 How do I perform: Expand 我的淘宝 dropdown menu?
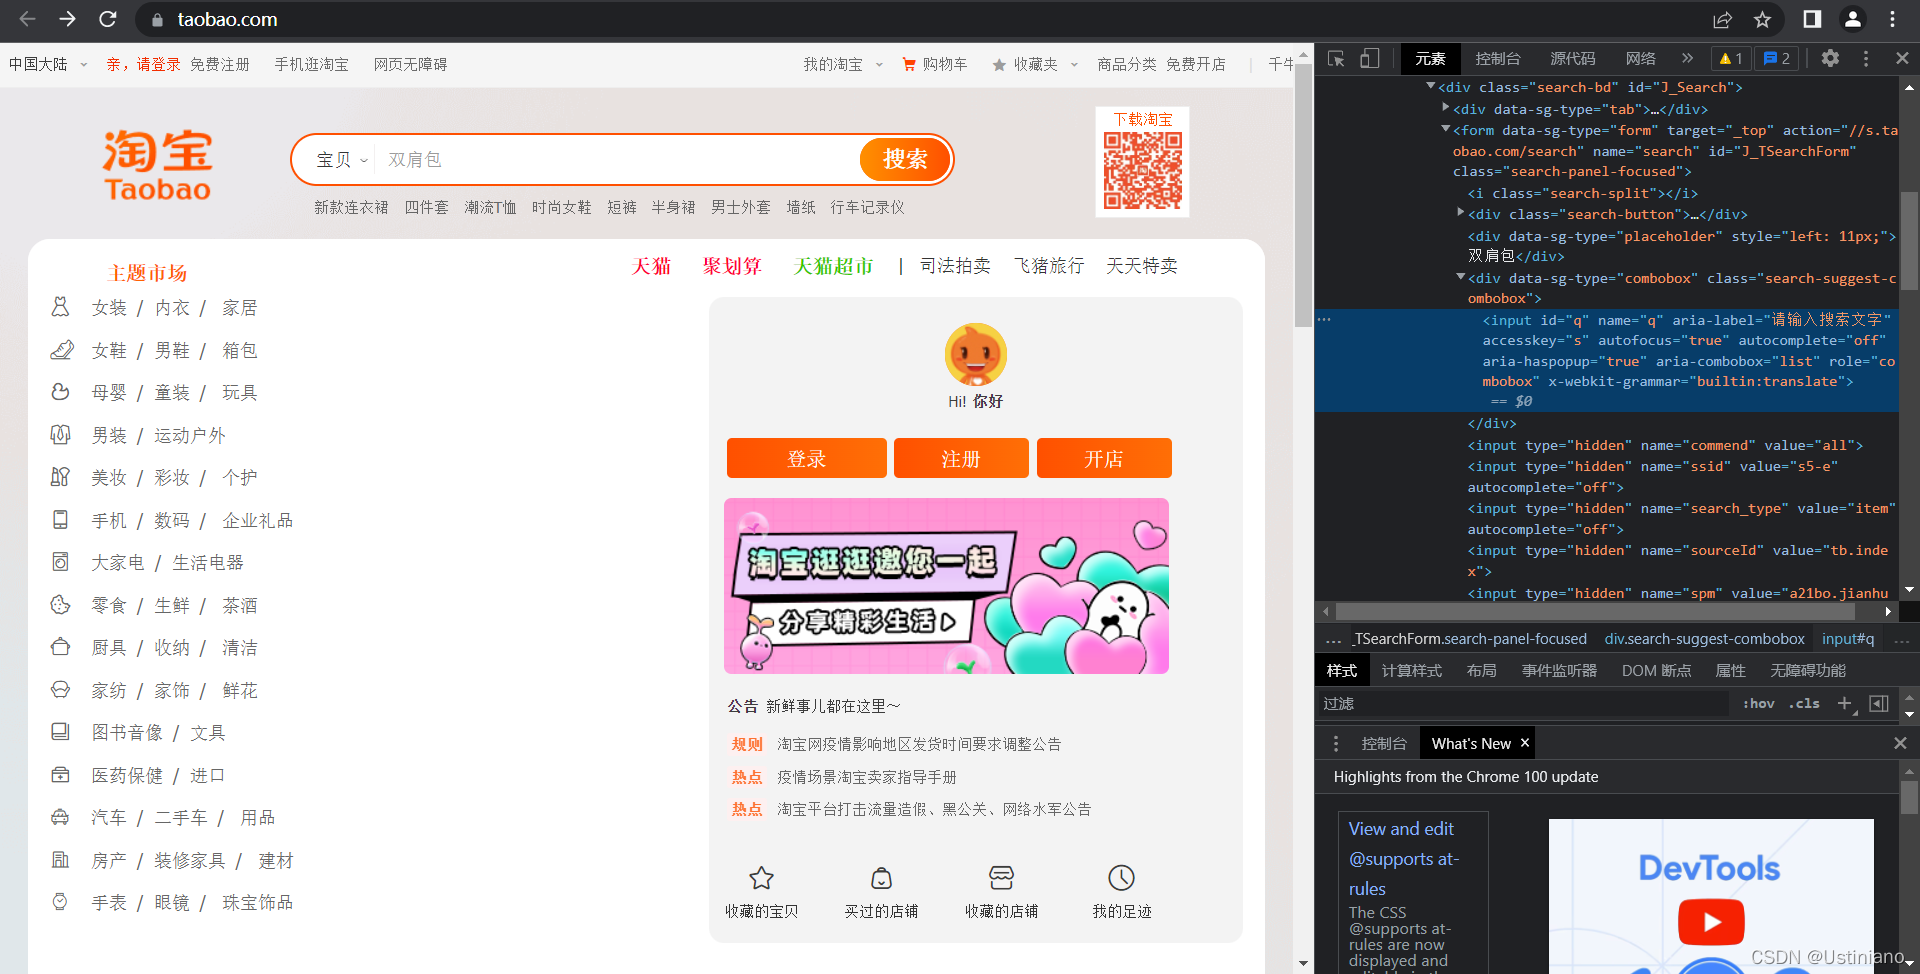[x=843, y=64]
